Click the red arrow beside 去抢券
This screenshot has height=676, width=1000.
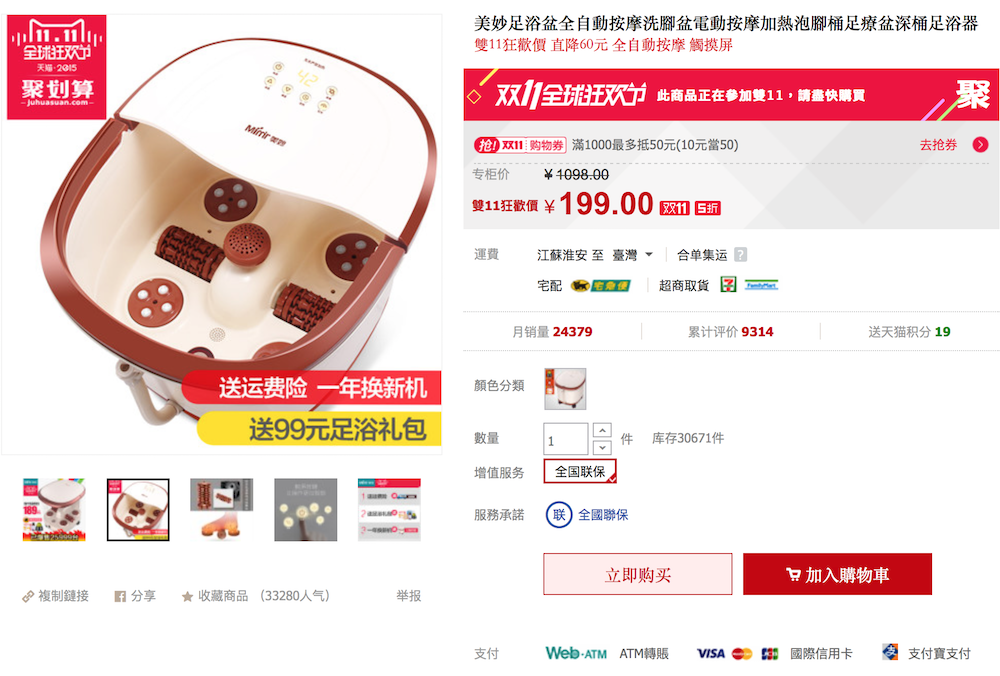[x=980, y=145]
